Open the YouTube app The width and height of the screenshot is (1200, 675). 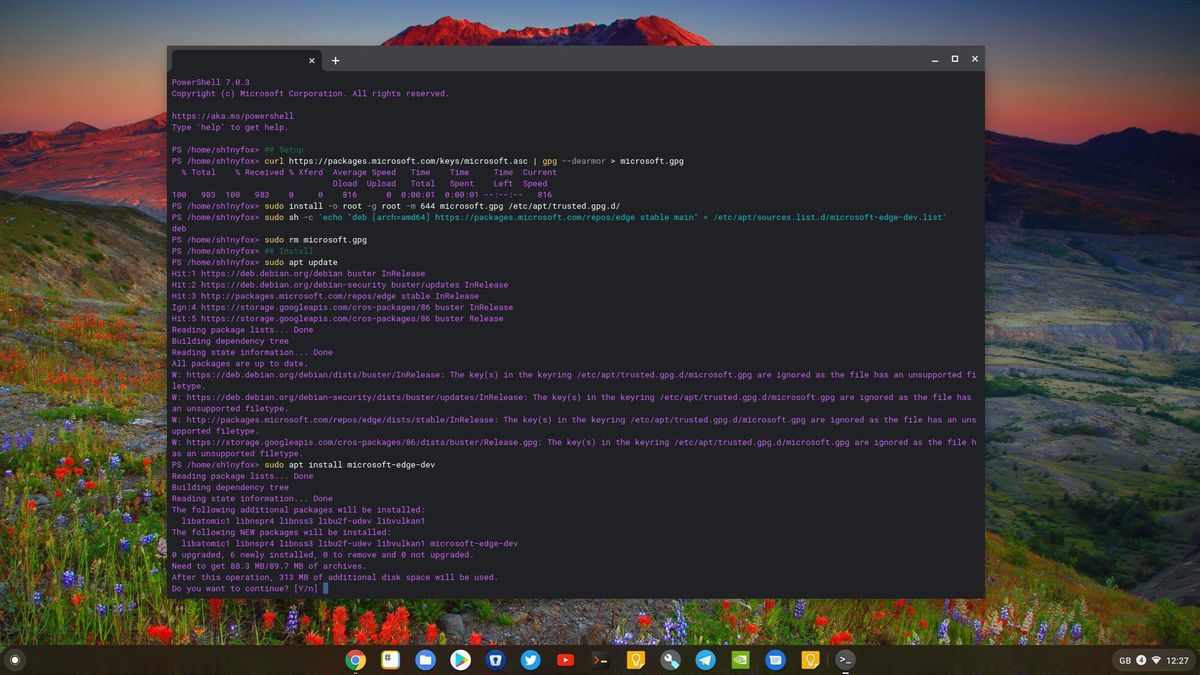tap(566, 660)
